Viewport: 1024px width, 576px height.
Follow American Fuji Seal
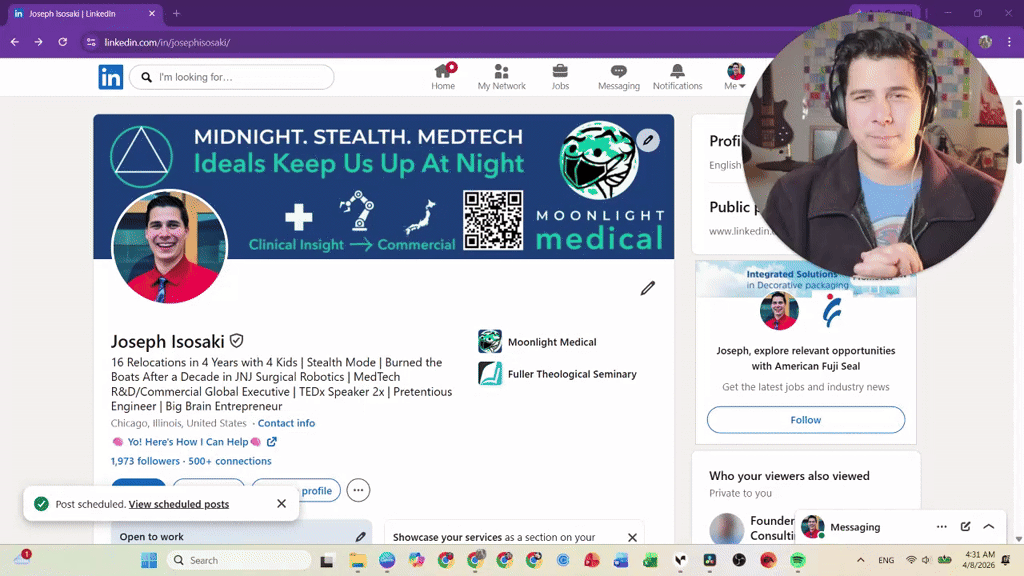[805, 420]
